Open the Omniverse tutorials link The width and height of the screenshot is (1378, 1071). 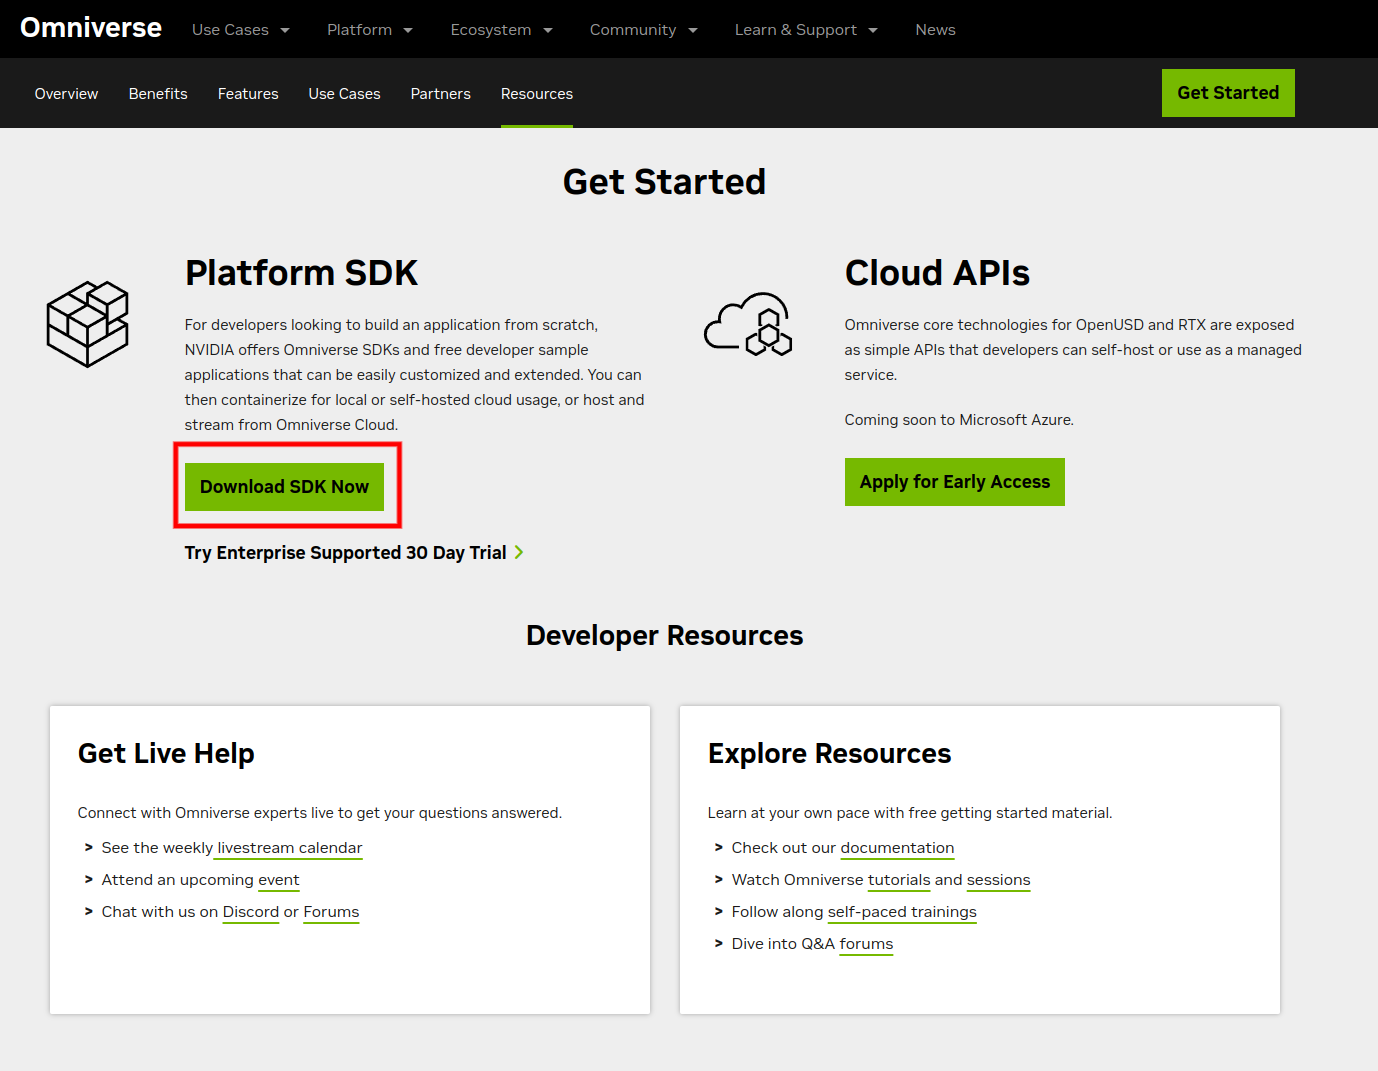(899, 880)
